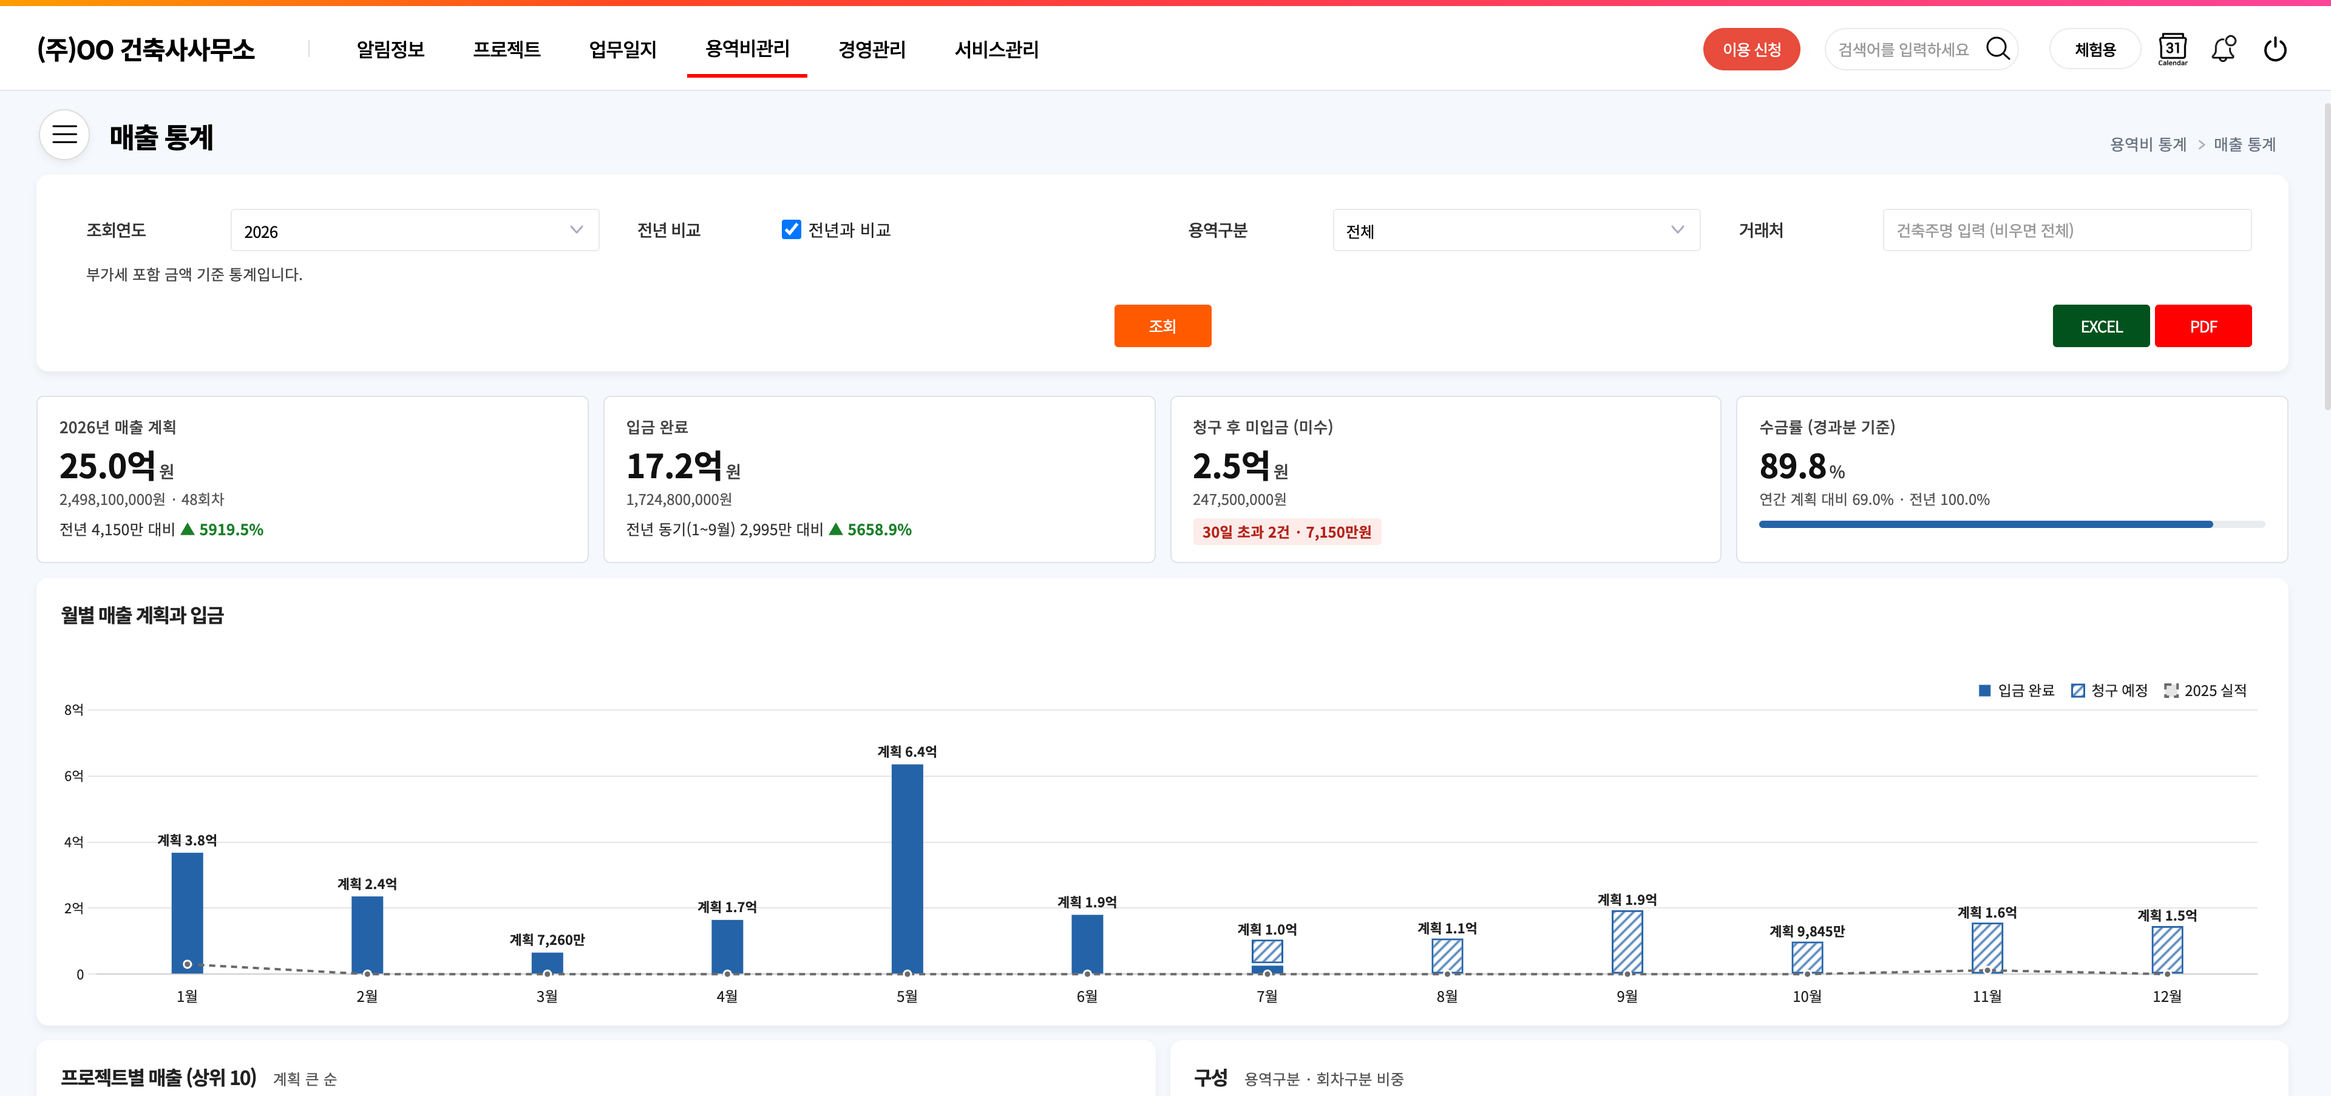Focus the 거래처 건축주명 input field
This screenshot has width=2331, height=1096.
point(2067,231)
